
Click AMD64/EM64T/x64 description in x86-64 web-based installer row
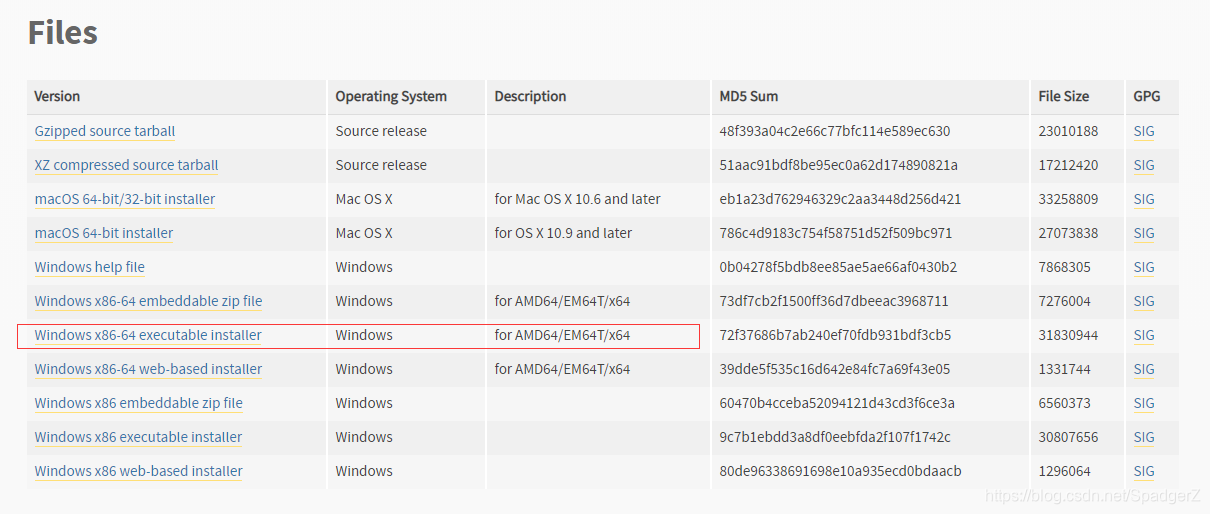(562, 369)
